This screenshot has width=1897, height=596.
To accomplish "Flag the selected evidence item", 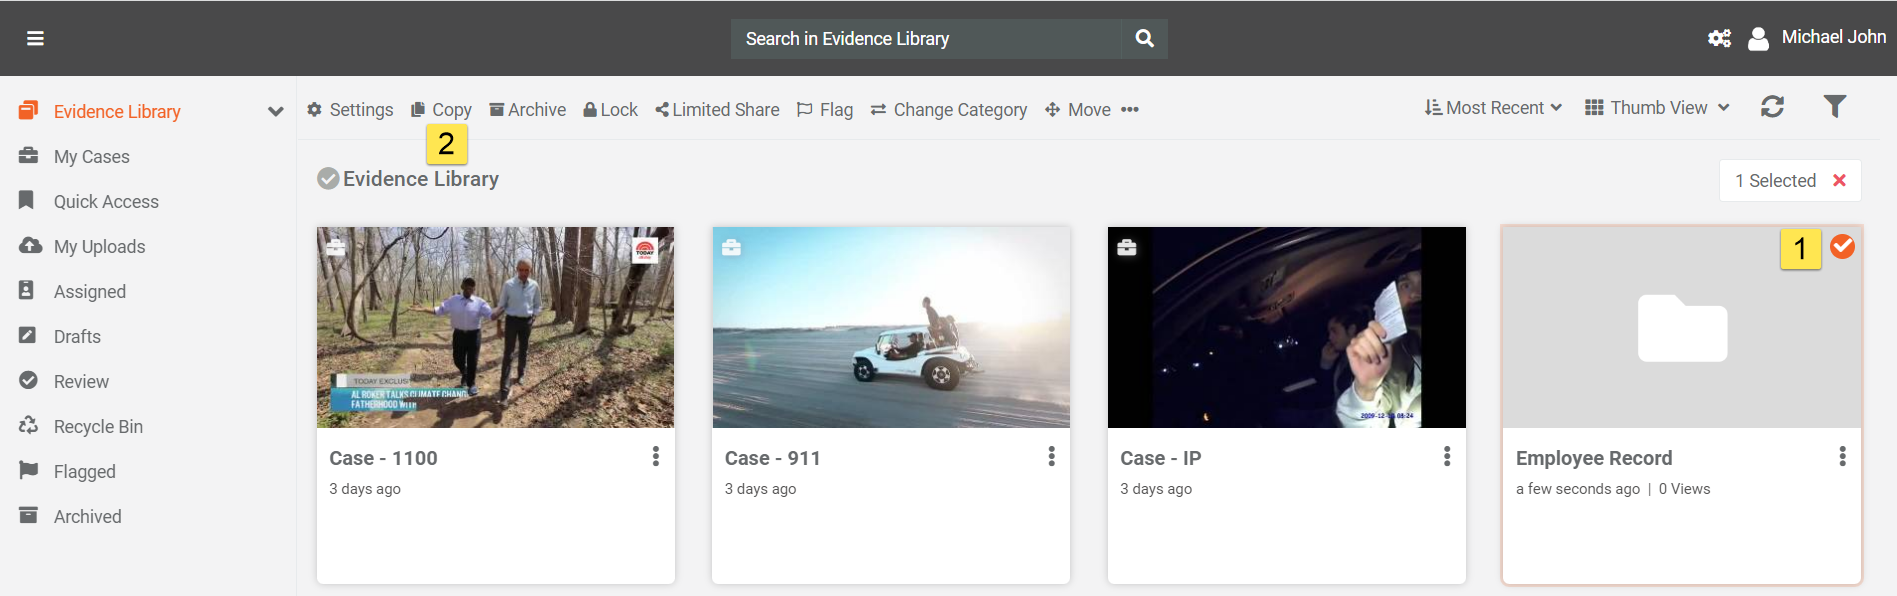I will coord(825,110).
